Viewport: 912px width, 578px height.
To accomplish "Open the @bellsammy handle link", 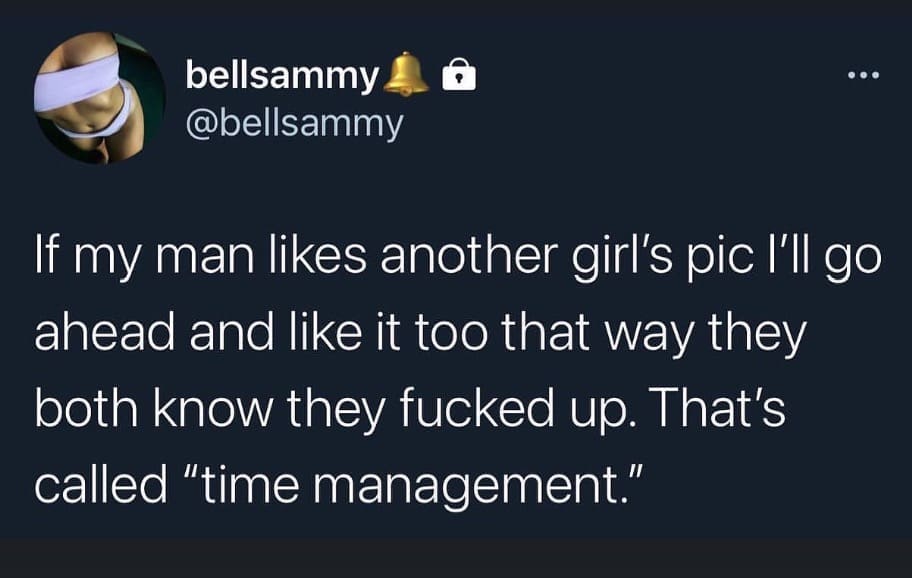I will click(294, 124).
